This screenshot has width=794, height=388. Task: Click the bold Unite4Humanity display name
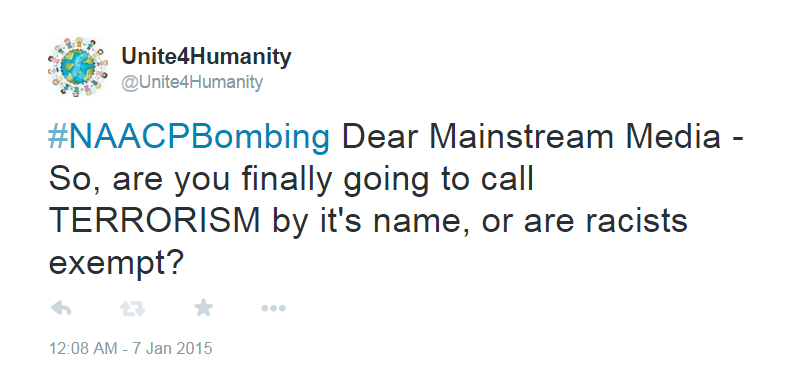point(206,57)
